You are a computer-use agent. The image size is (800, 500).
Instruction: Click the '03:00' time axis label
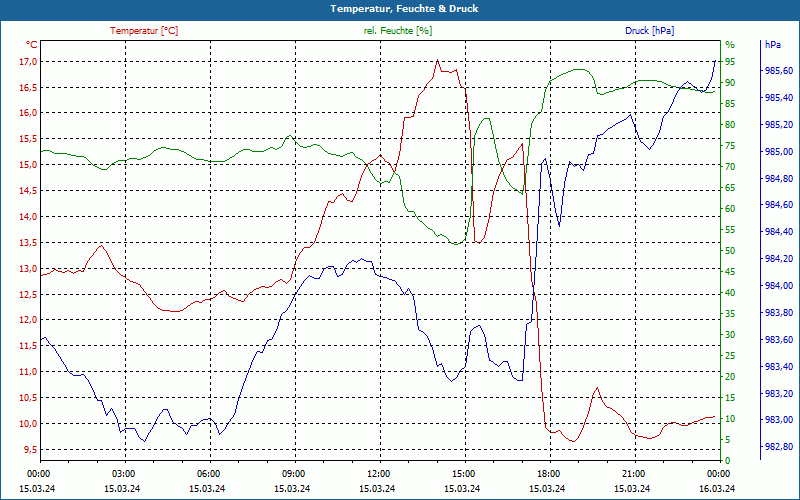click(x=122, y=473)
